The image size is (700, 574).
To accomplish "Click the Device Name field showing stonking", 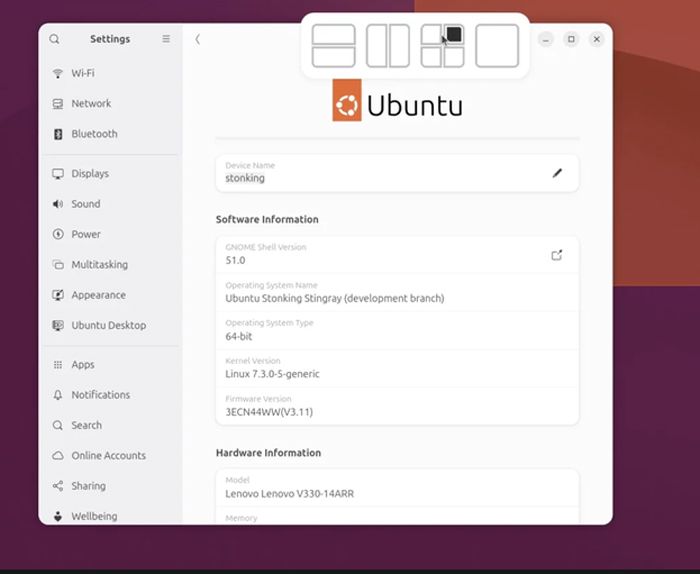I will (x=397, y=173).
